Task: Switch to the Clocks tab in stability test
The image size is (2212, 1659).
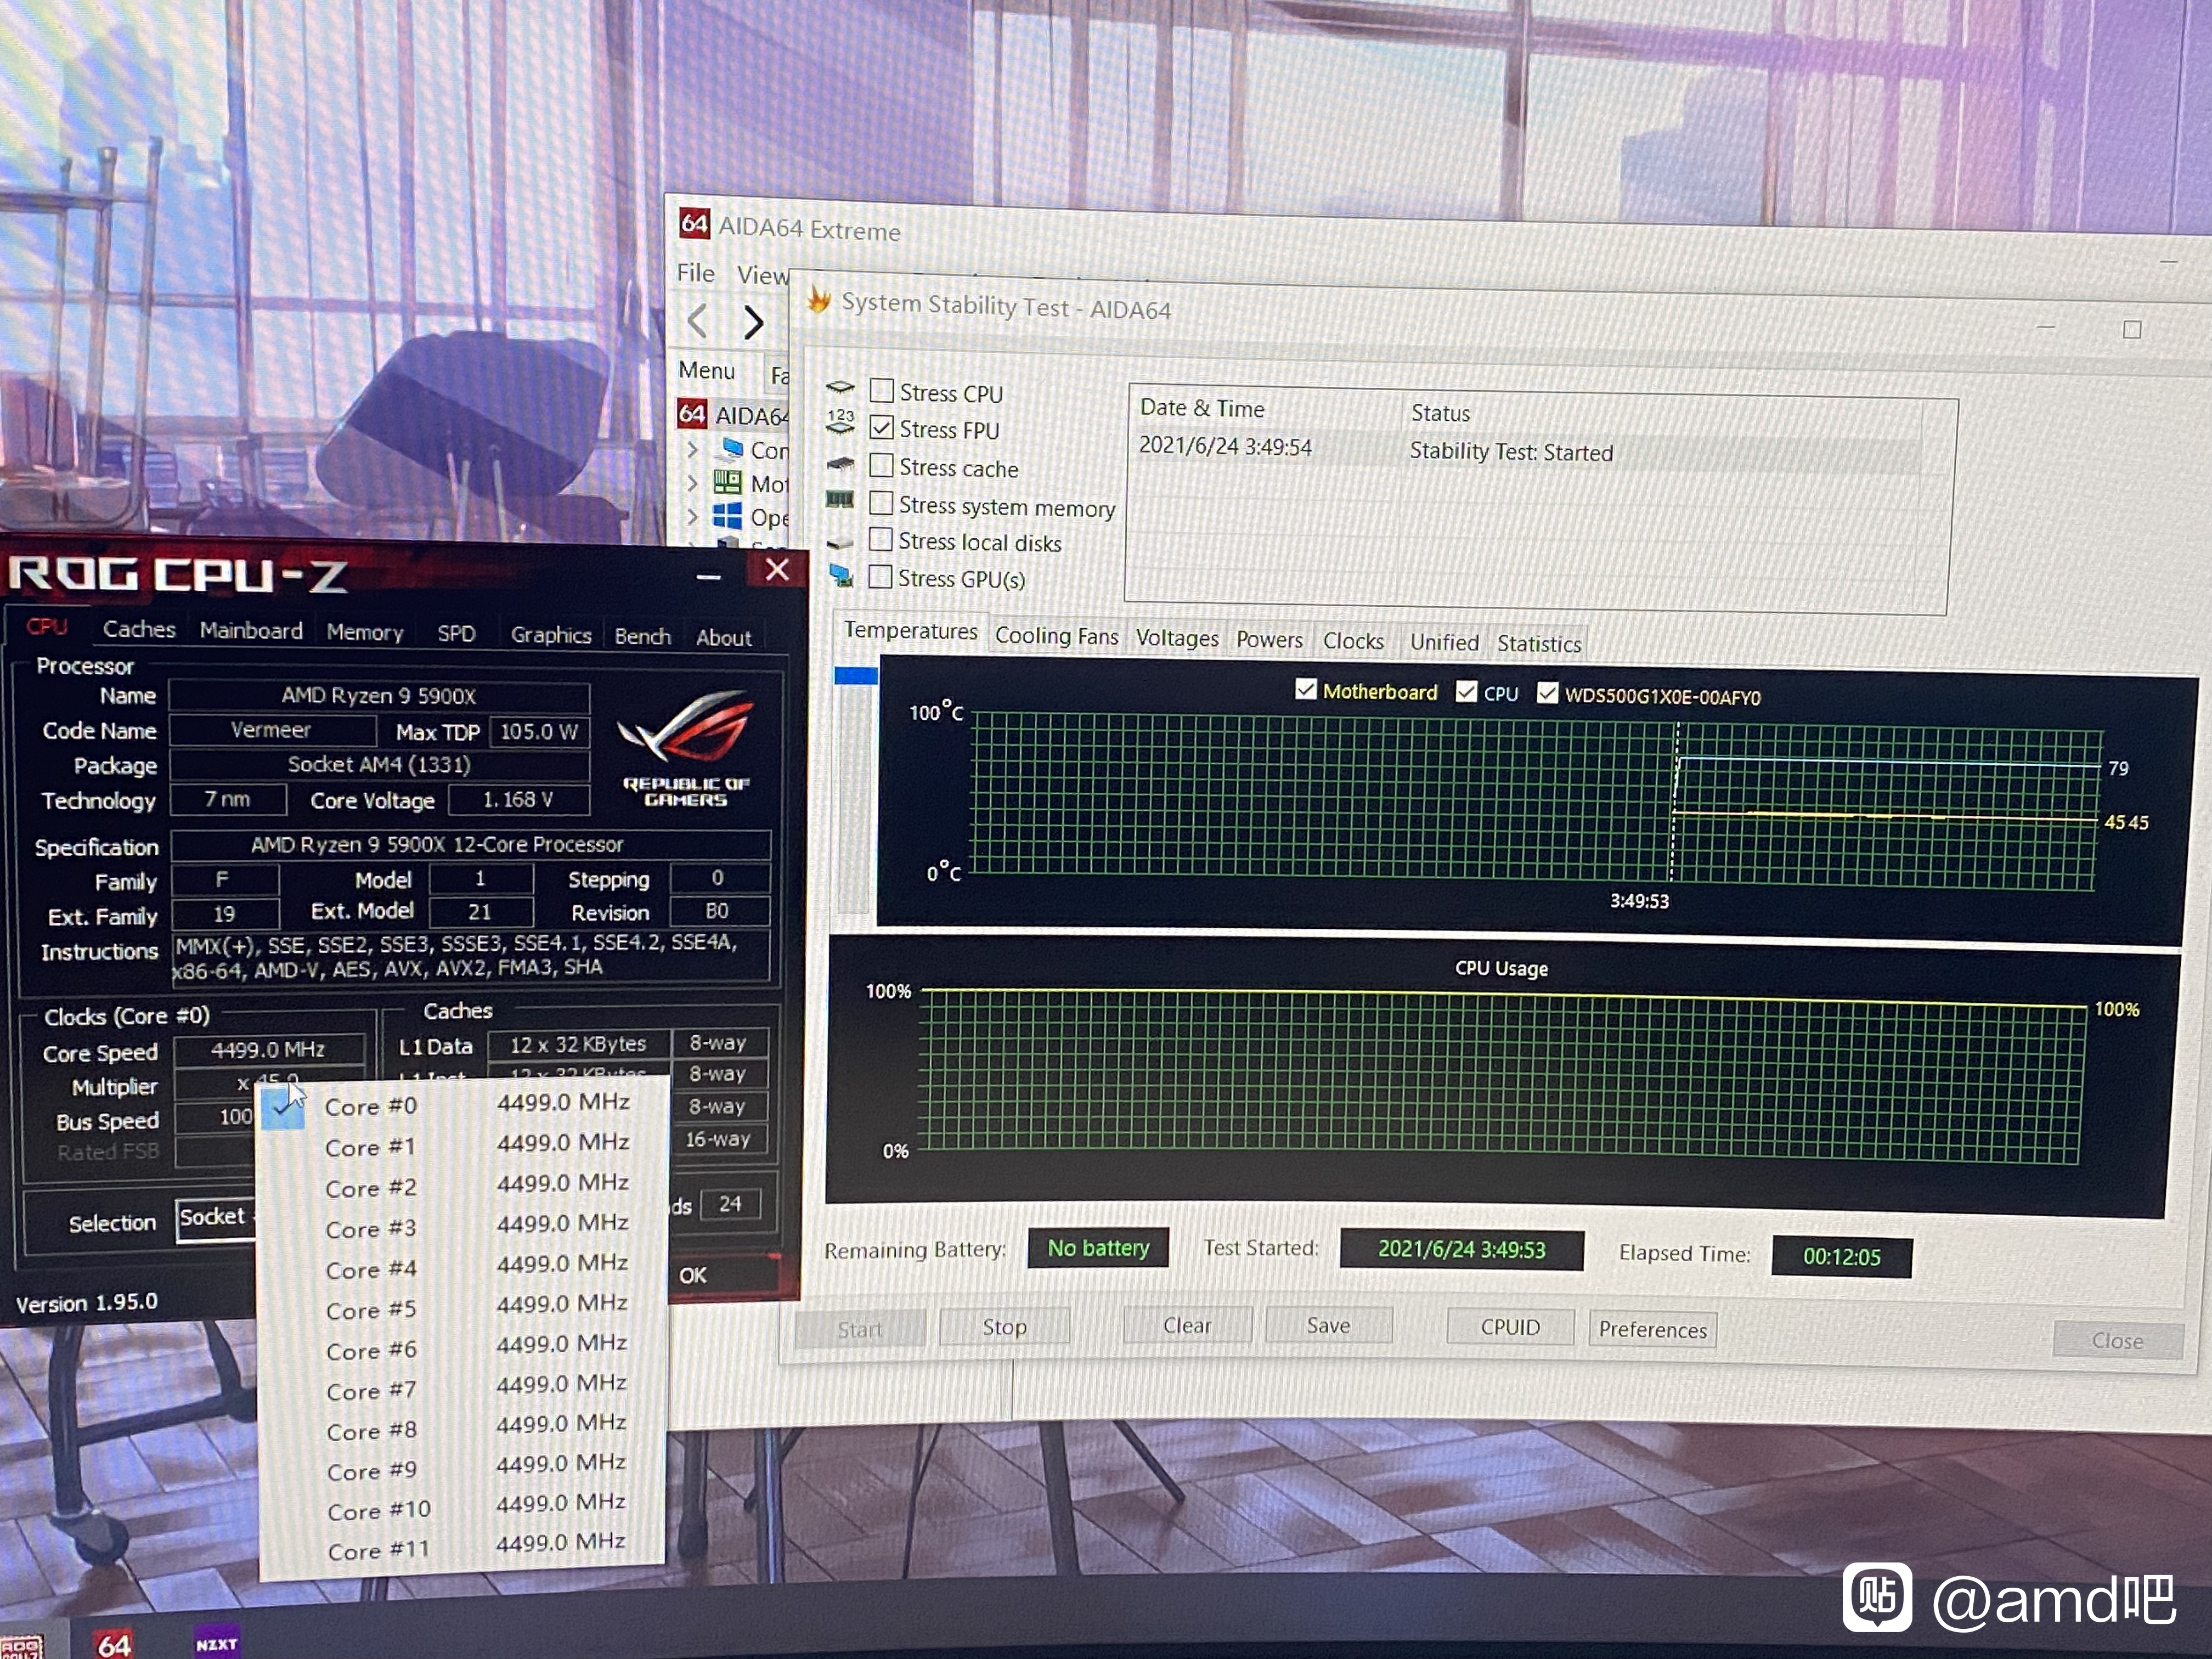Action: 1353,641
